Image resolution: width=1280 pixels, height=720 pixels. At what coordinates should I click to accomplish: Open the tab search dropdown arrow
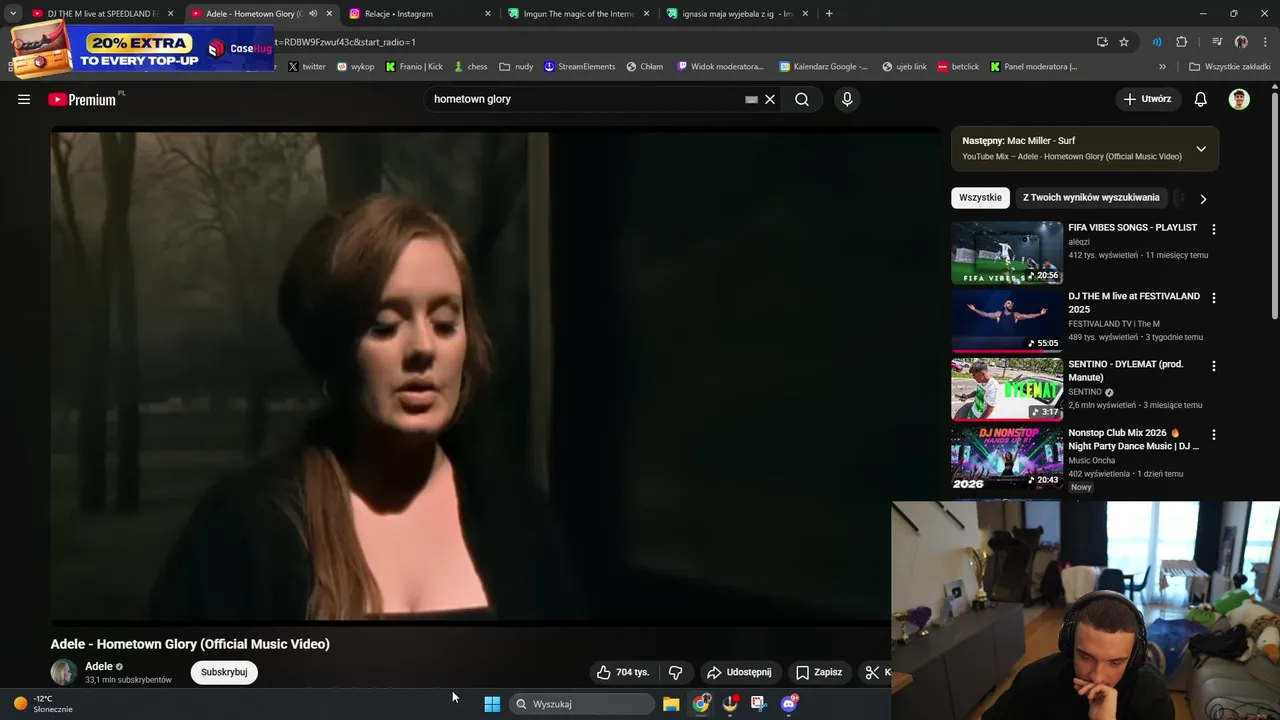tap(13, 14)
